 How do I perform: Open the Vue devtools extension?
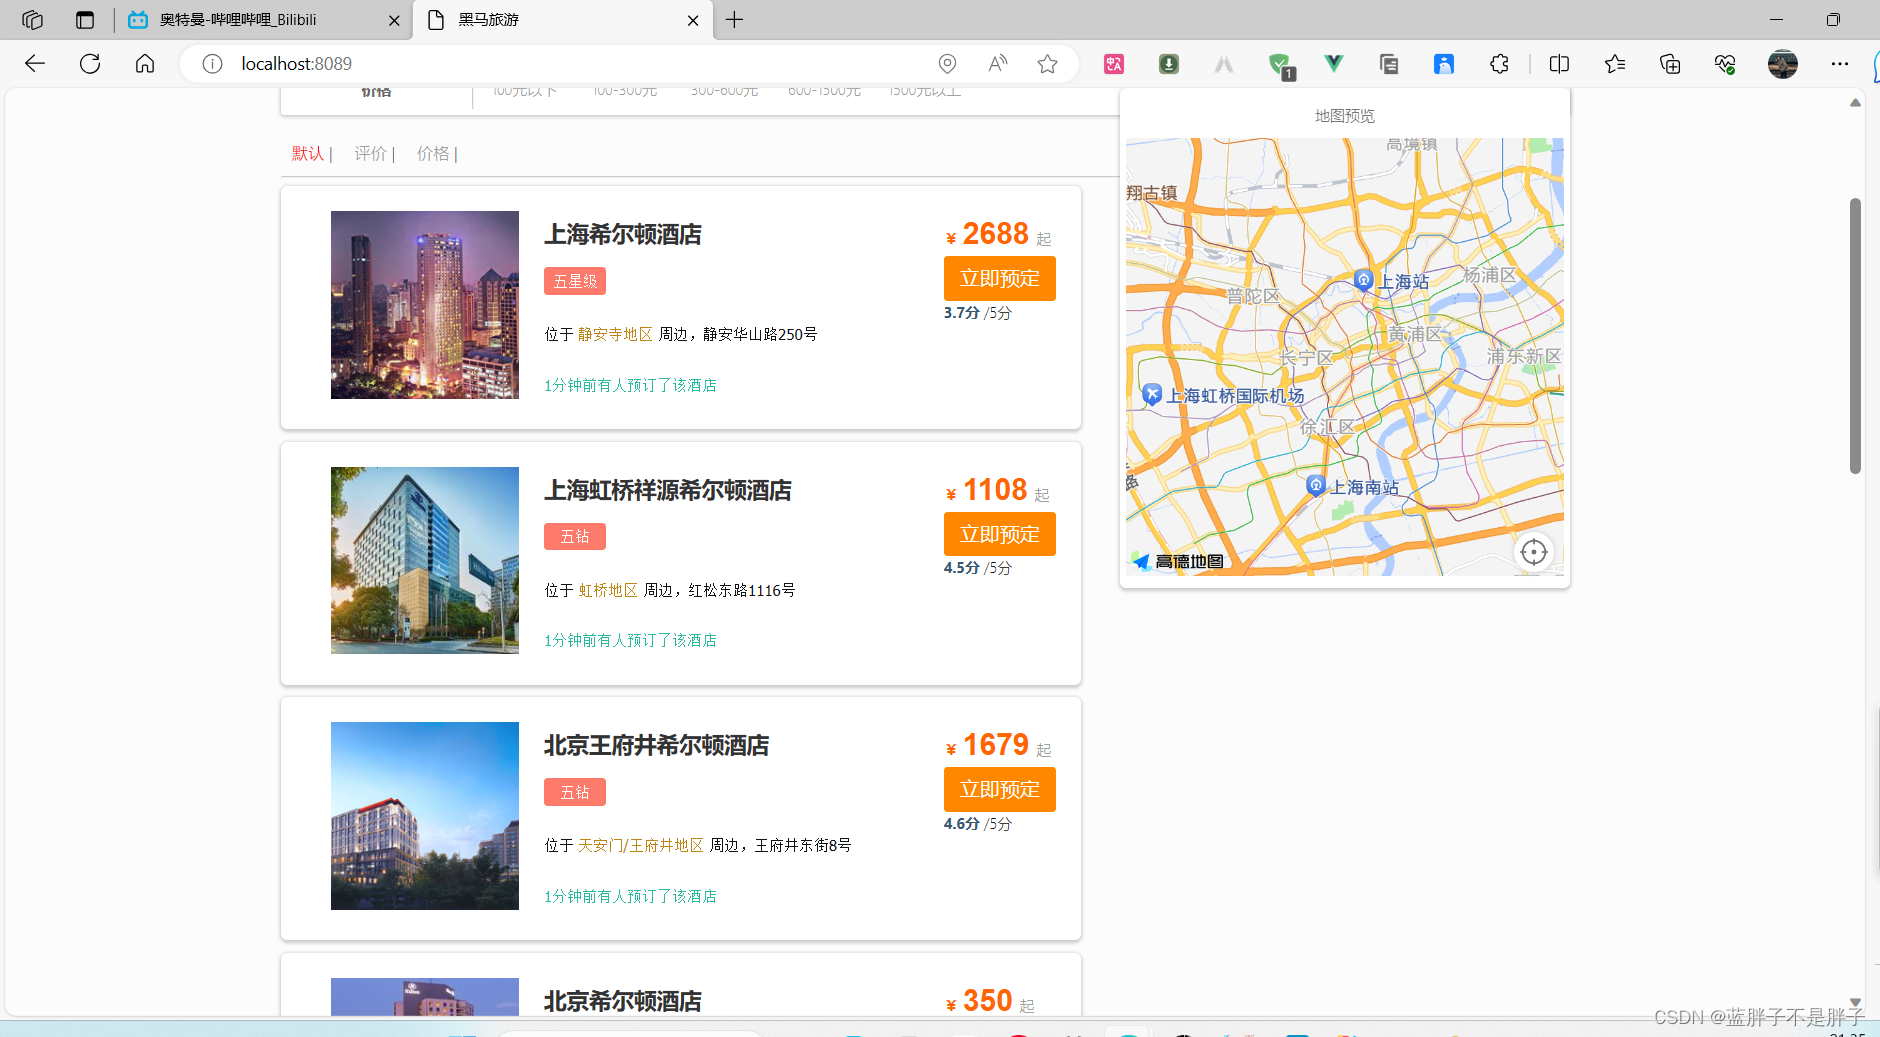pos(1334,64)
